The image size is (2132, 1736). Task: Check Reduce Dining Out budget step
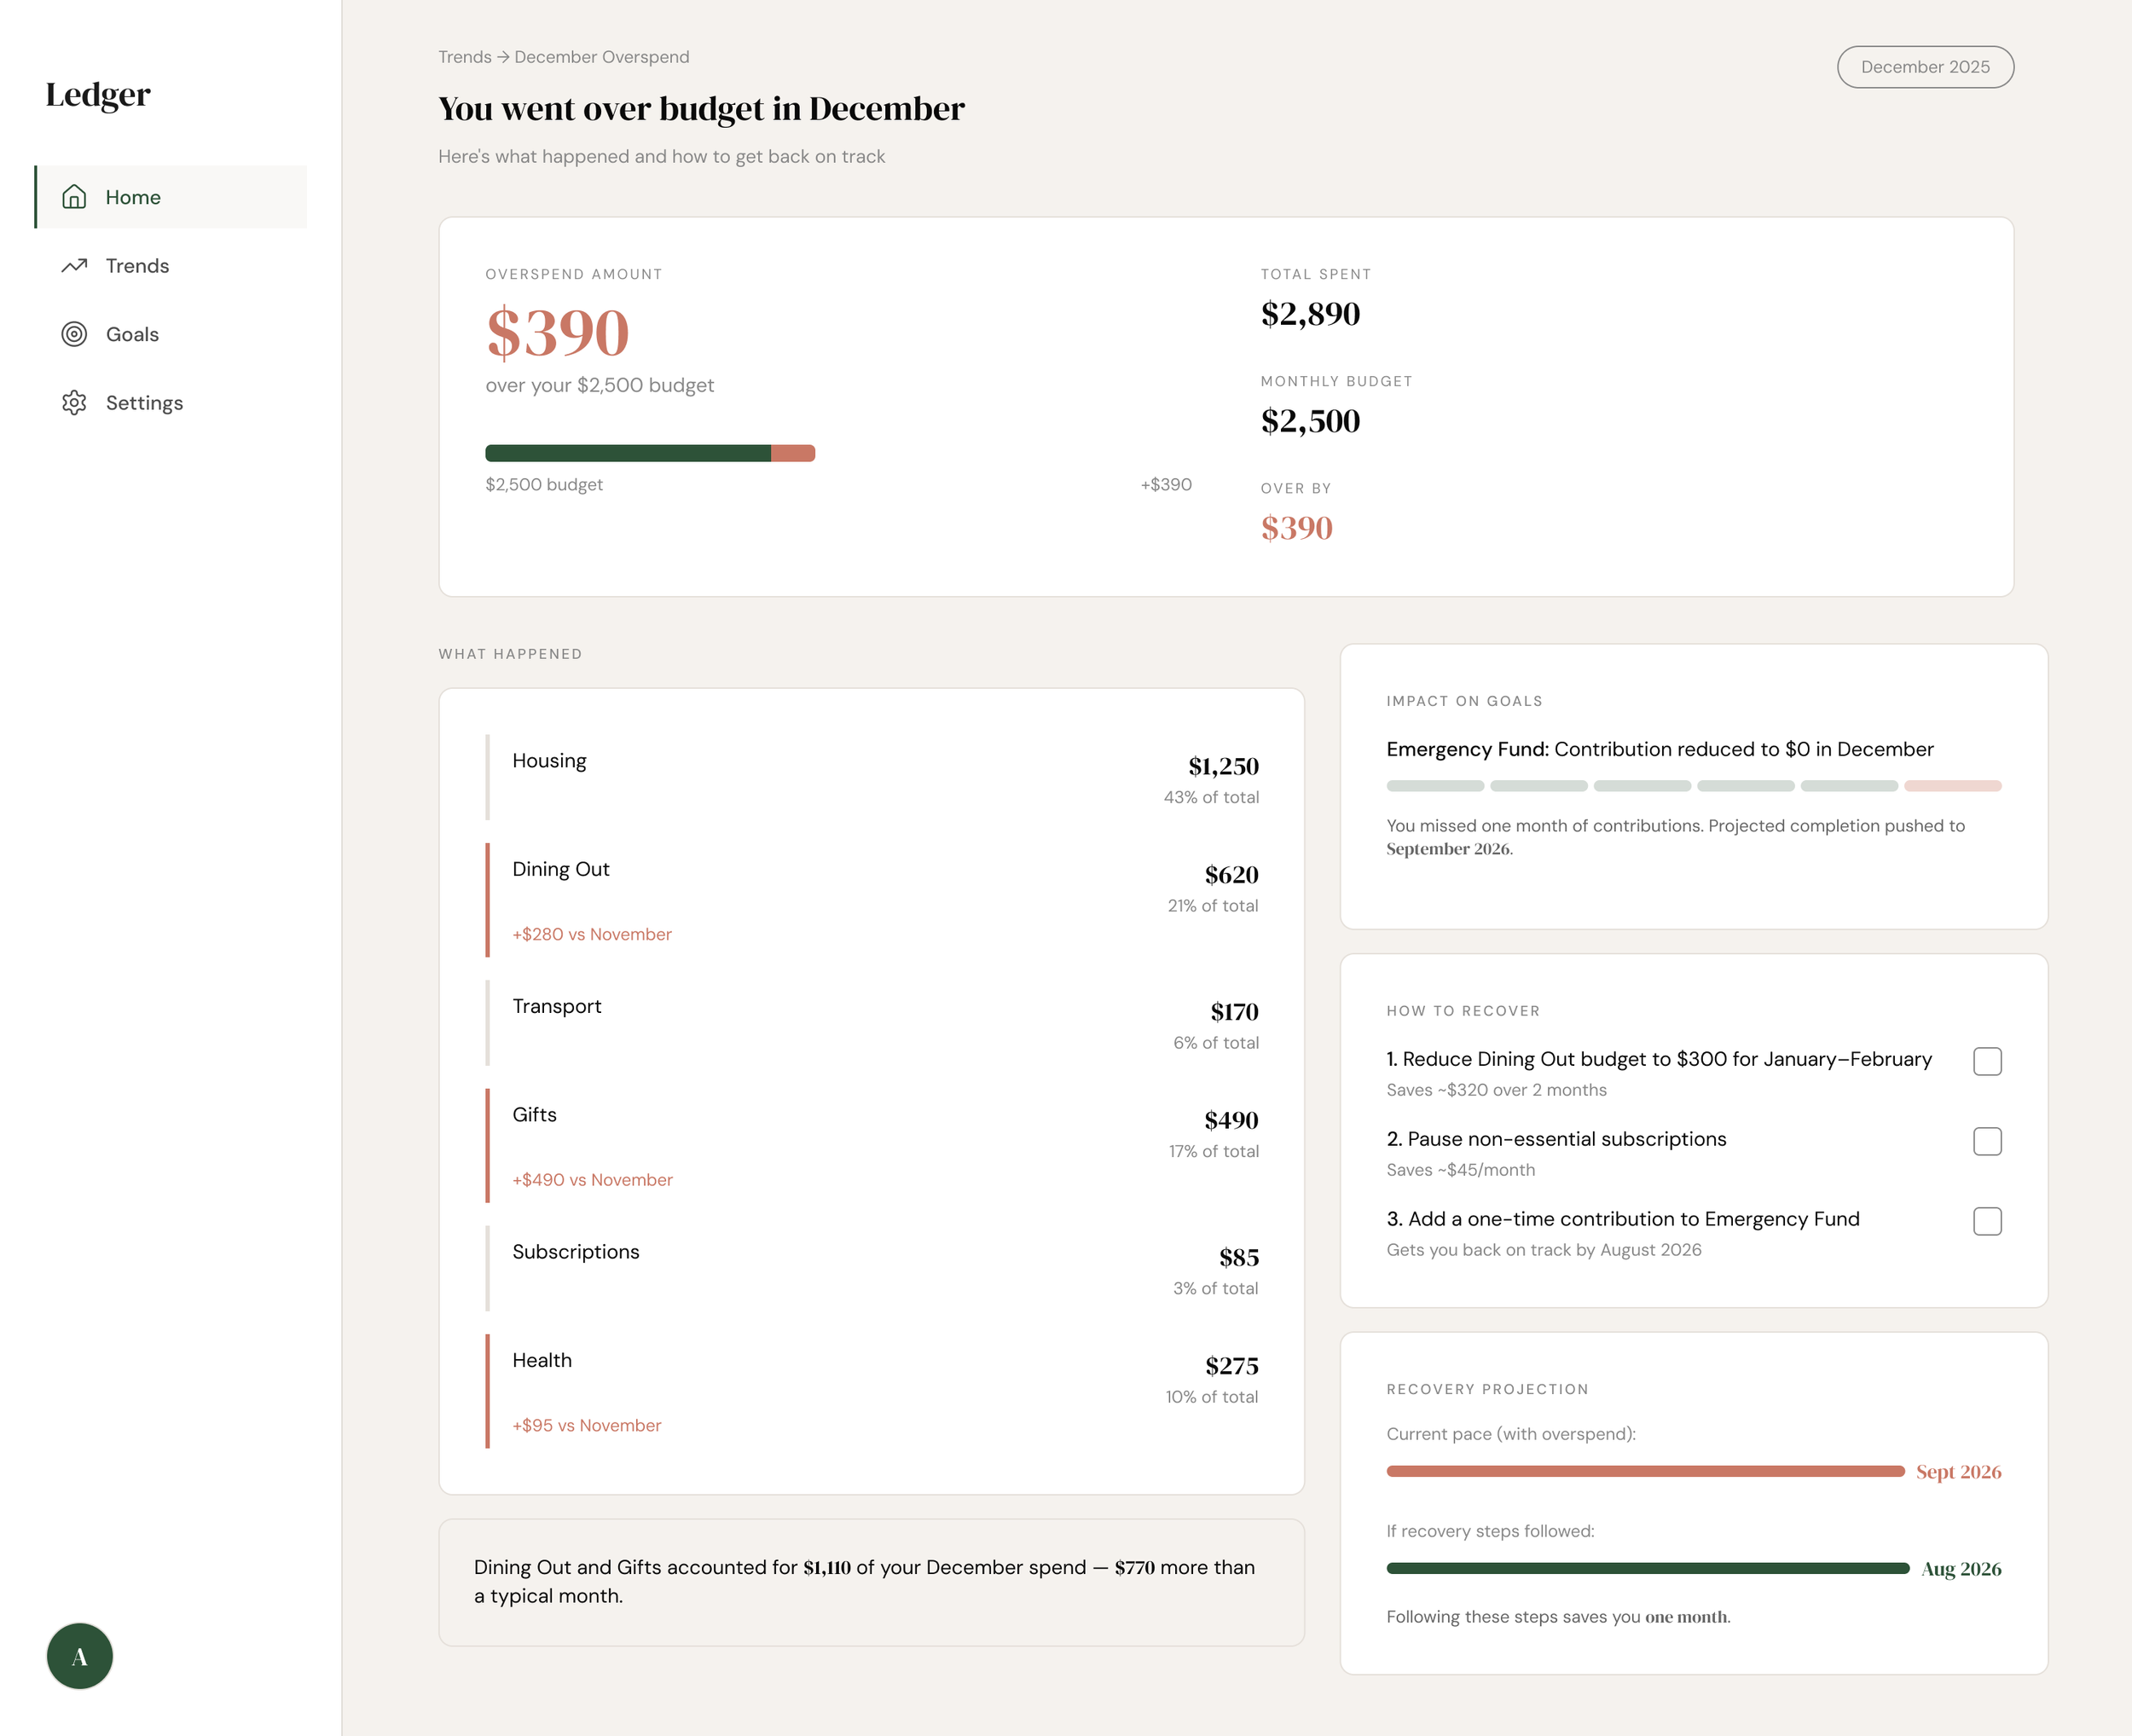point(1987,1061)
